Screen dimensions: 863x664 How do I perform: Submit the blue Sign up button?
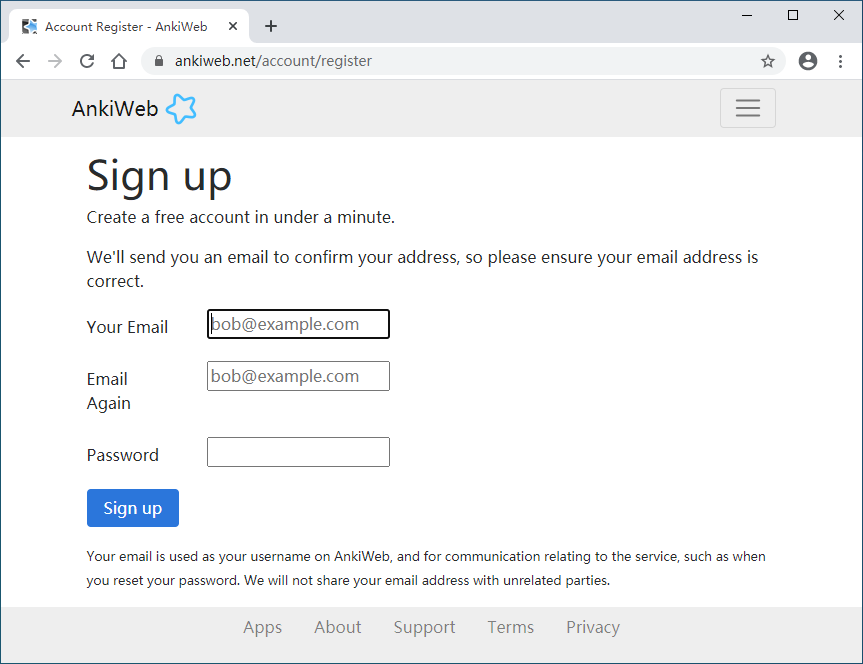coord(133,508)
